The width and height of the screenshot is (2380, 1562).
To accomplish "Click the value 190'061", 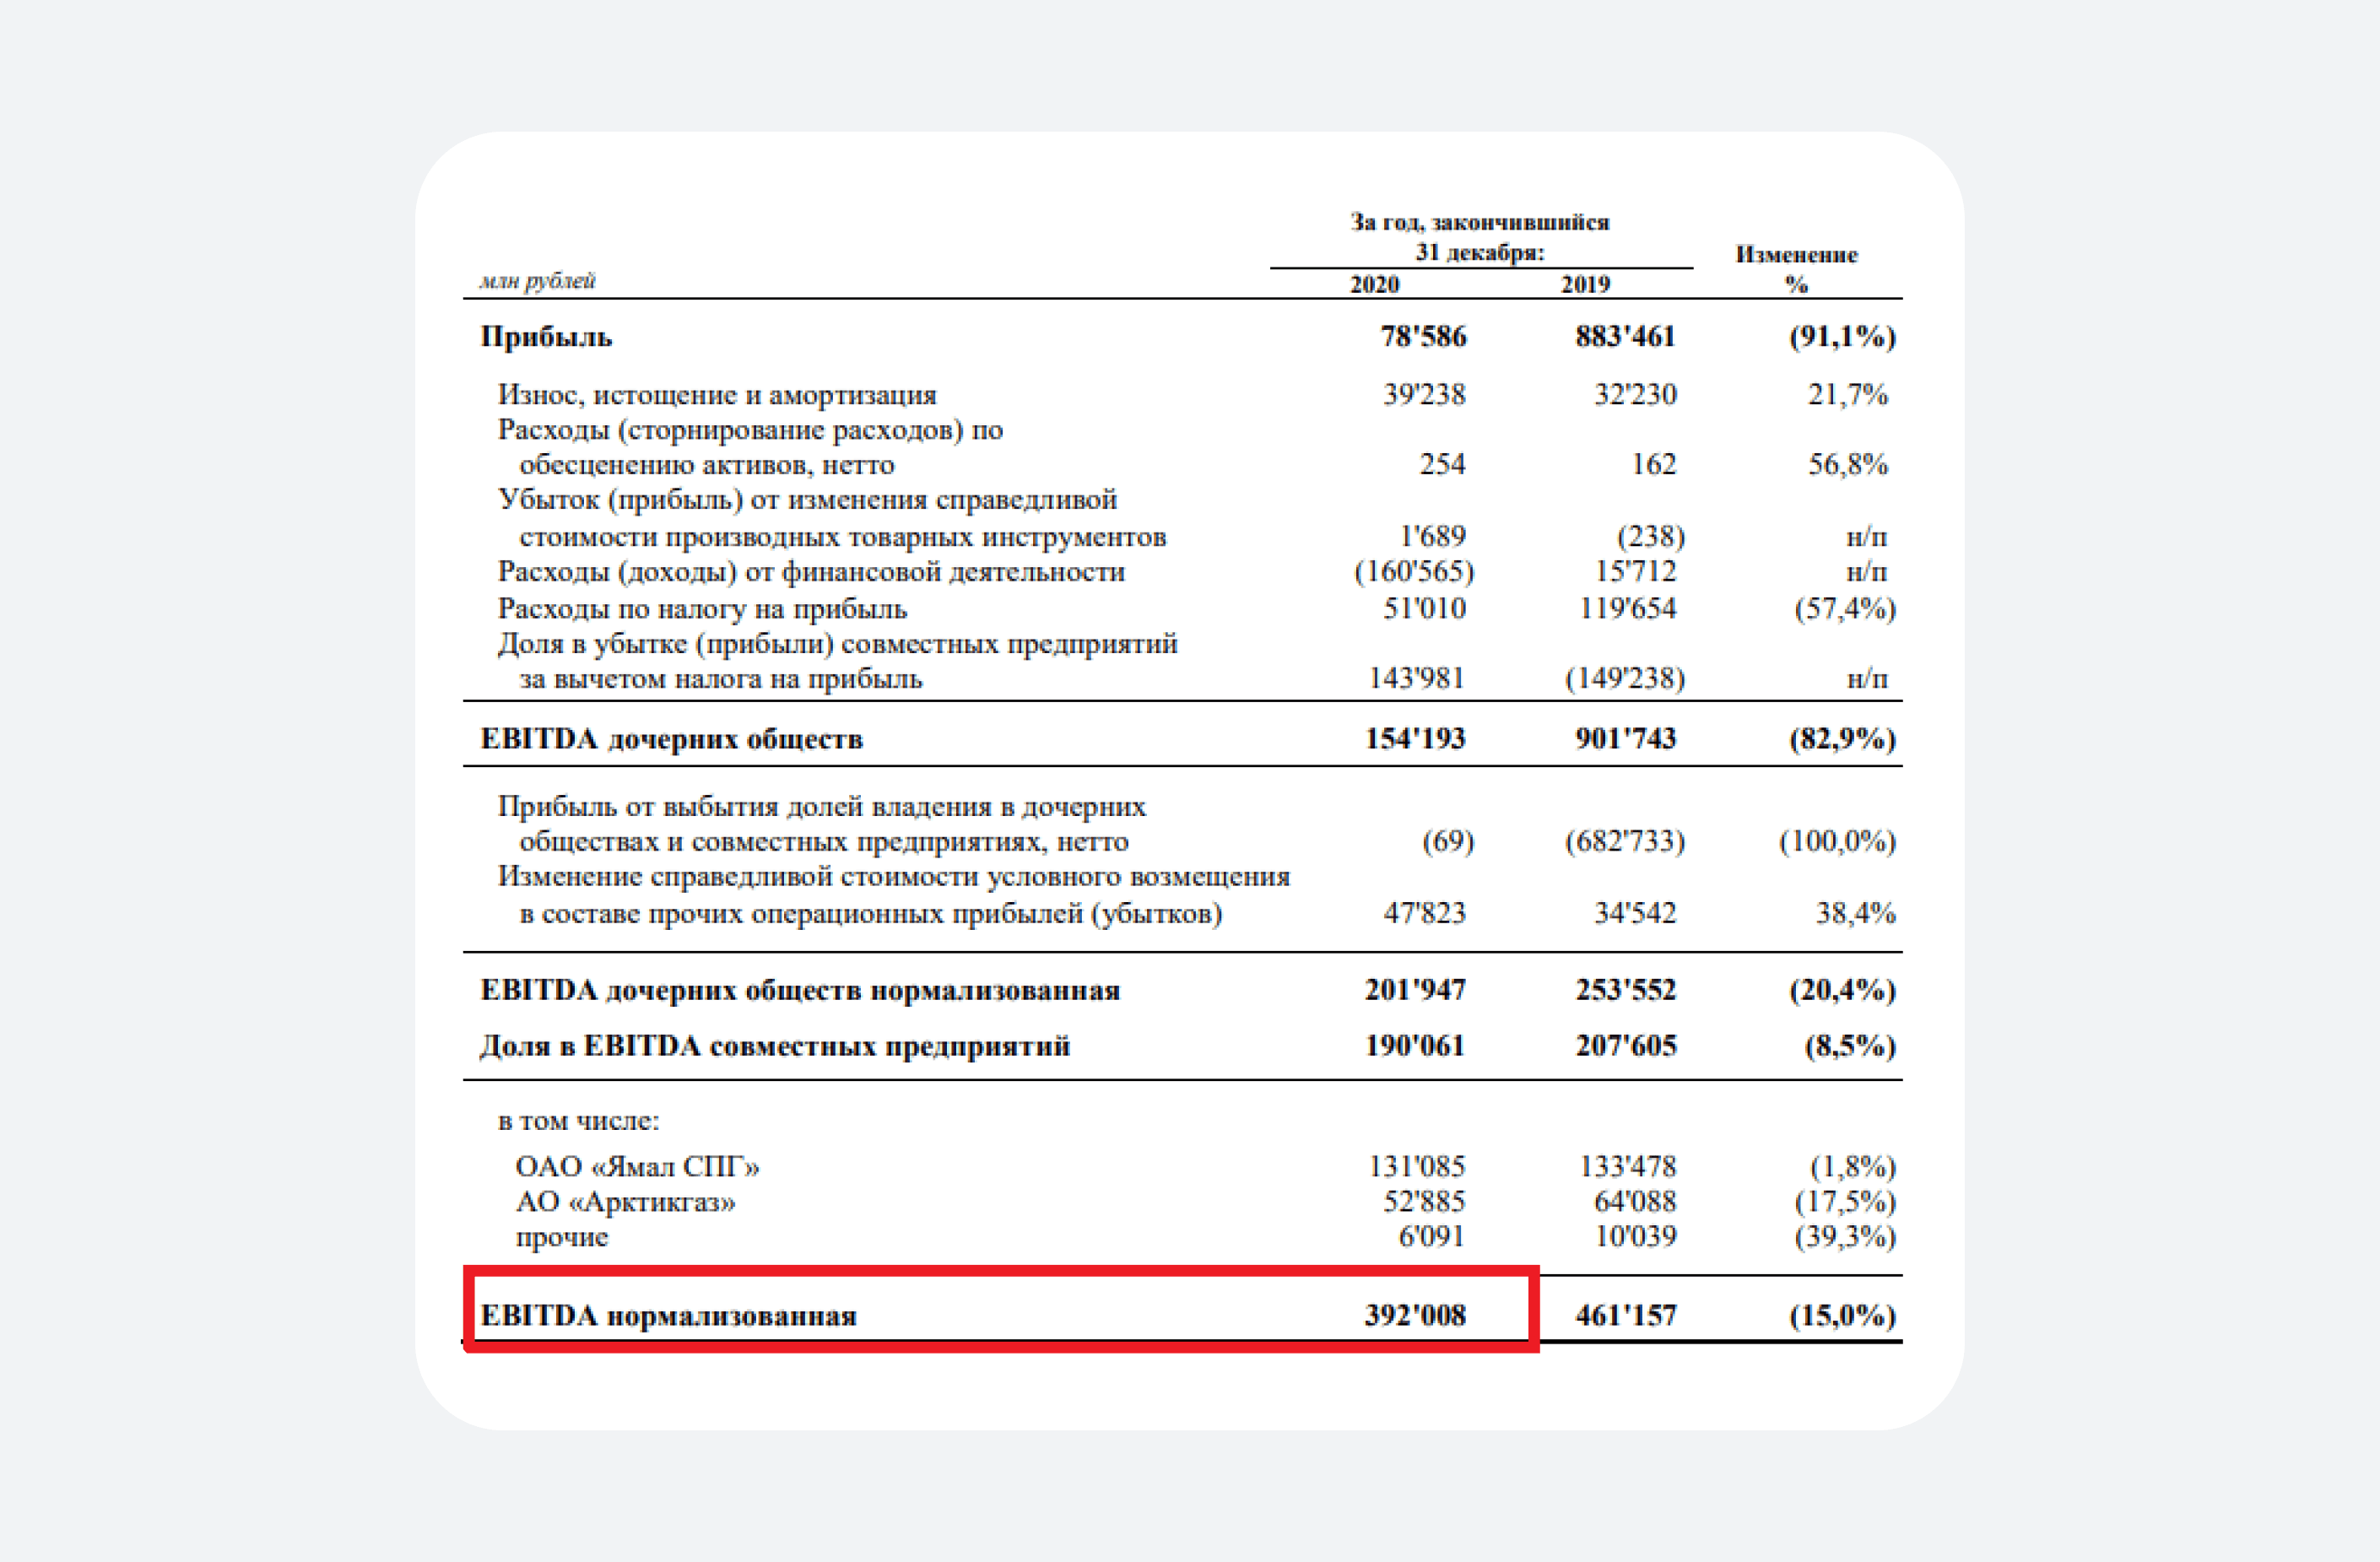I will point(1415,1045).
